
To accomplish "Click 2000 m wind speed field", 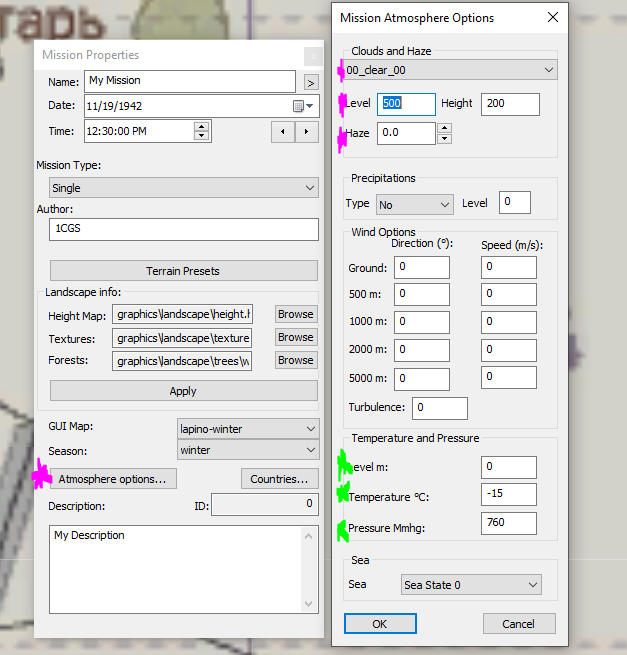I will pos(509,350).
